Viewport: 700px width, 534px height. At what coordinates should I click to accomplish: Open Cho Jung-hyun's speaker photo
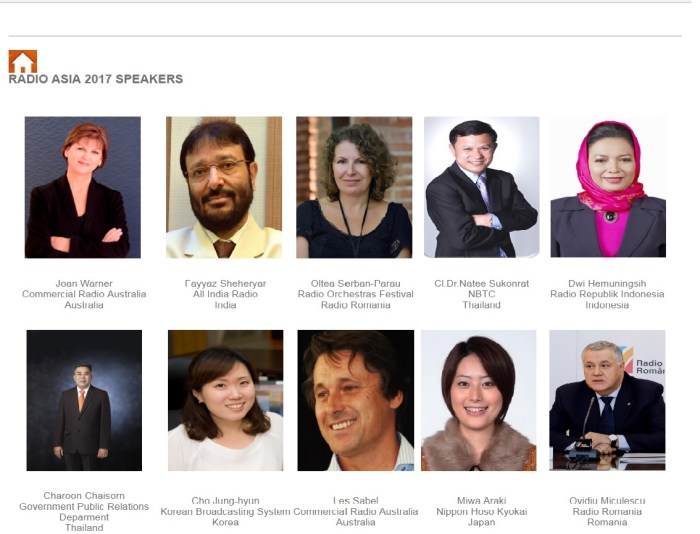pyautogui.click(x=225, y=400)
